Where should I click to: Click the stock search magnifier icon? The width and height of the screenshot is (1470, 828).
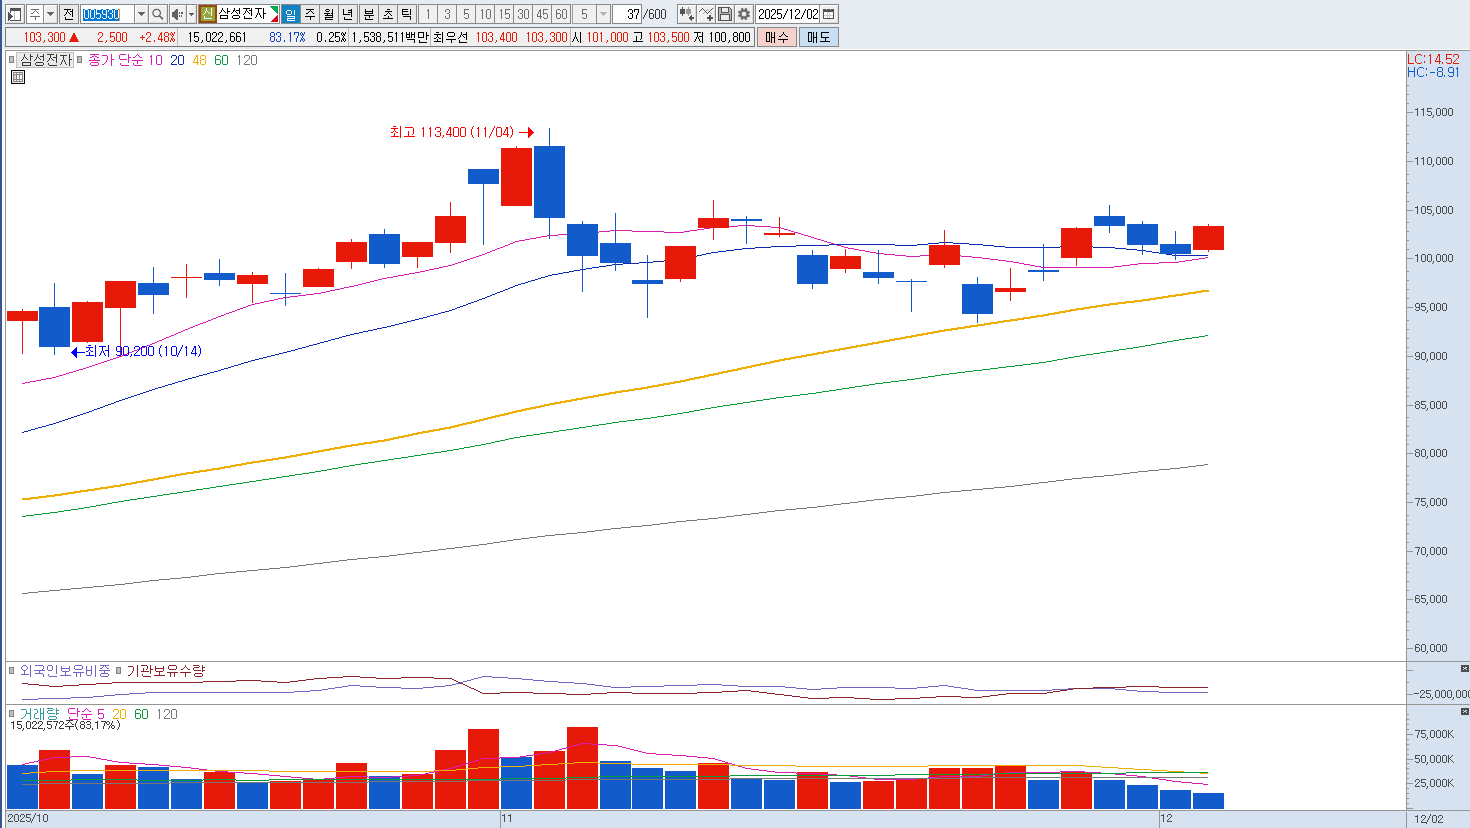coord(158,14)
